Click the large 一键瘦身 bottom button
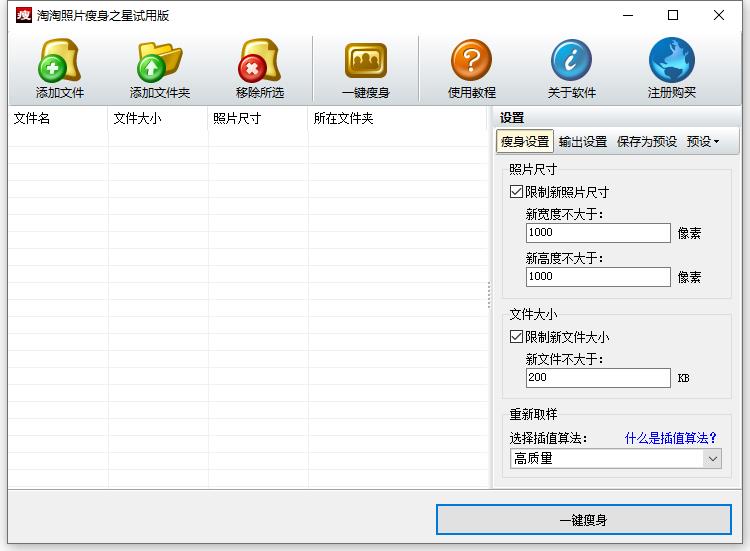 pos(584,520)
